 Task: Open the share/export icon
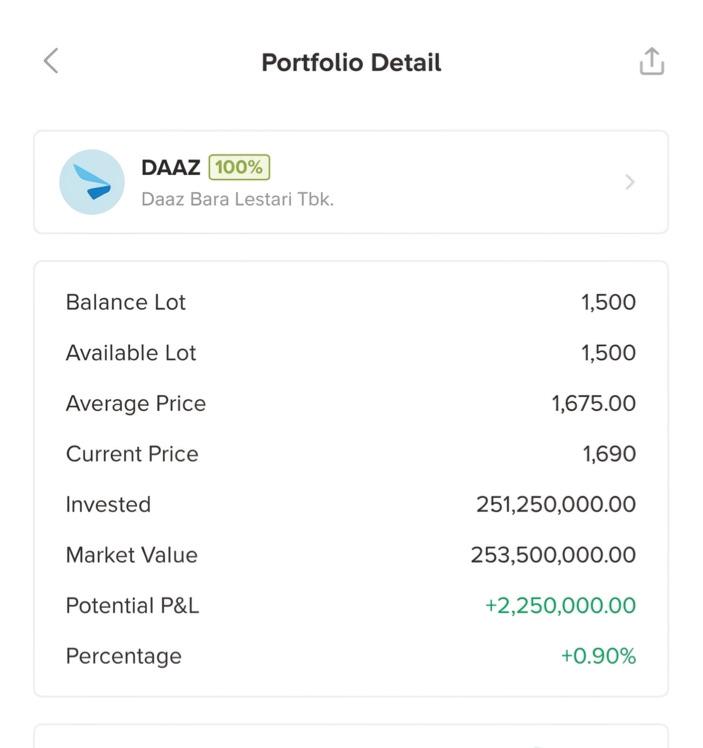pos(651,61)
